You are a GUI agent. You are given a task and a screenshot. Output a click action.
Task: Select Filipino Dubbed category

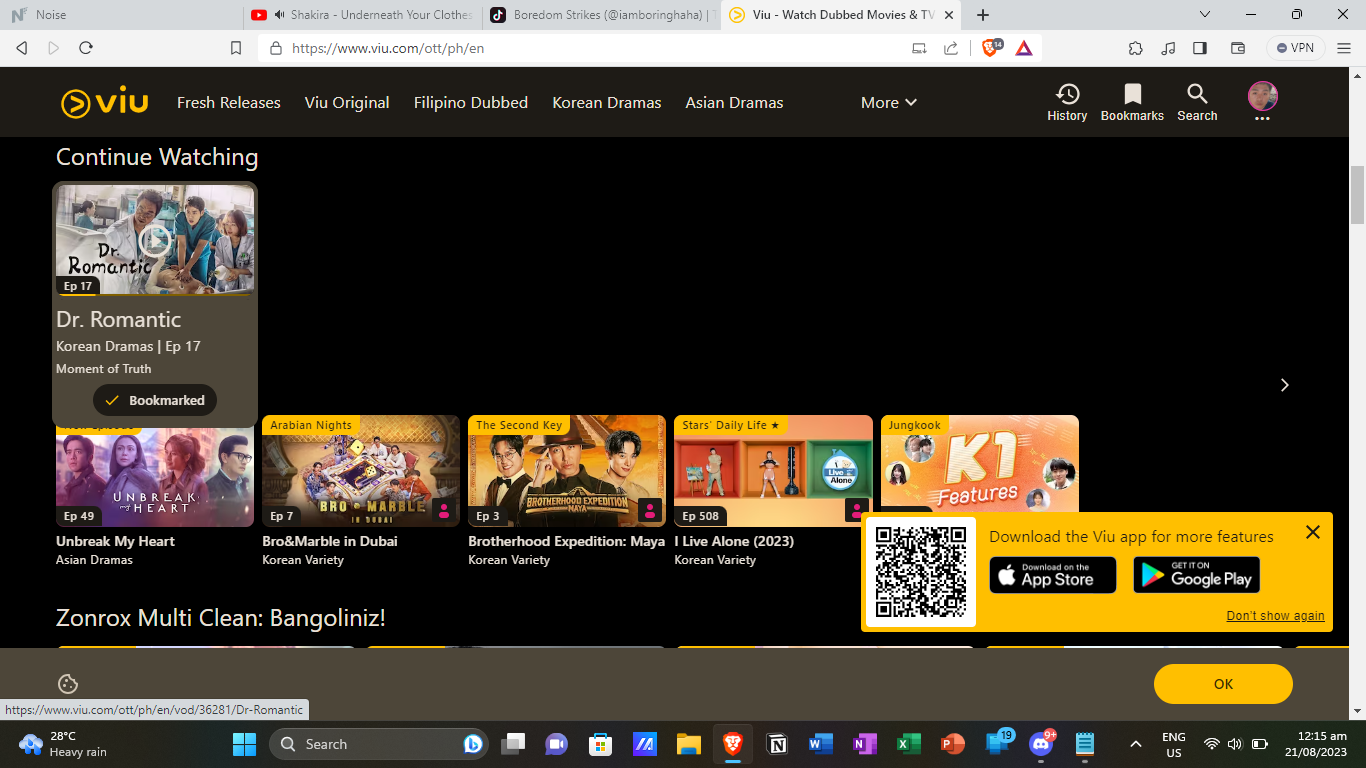tap(471, 102)
